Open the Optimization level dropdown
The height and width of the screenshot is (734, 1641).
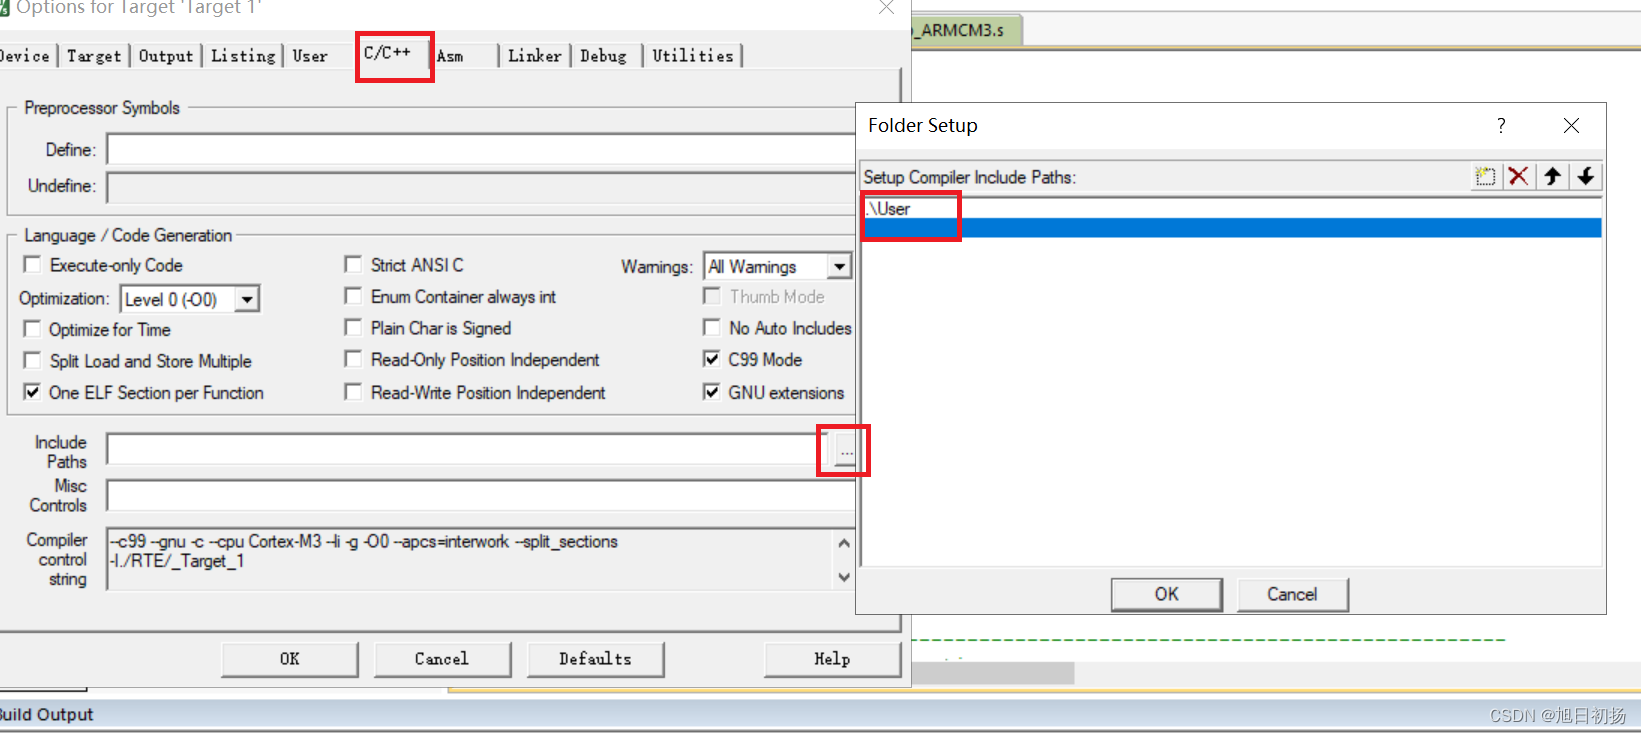coord(247,299)
